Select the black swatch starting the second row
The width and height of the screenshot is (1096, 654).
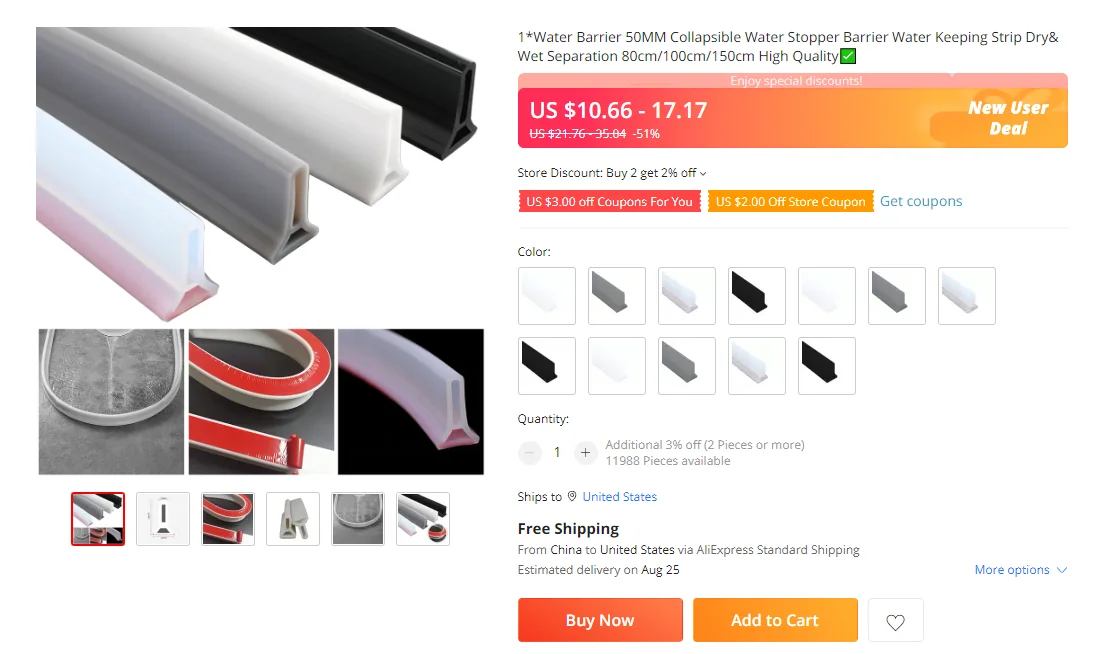click(x=547, y=365)
